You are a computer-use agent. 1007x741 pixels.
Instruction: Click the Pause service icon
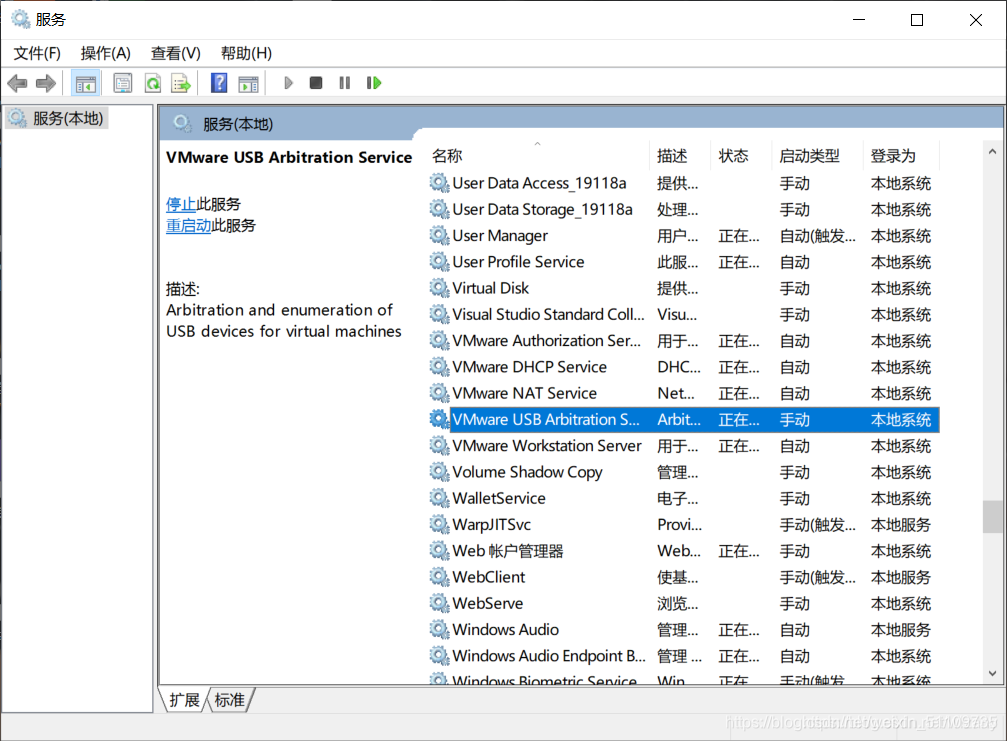click(x=345, y=83)
